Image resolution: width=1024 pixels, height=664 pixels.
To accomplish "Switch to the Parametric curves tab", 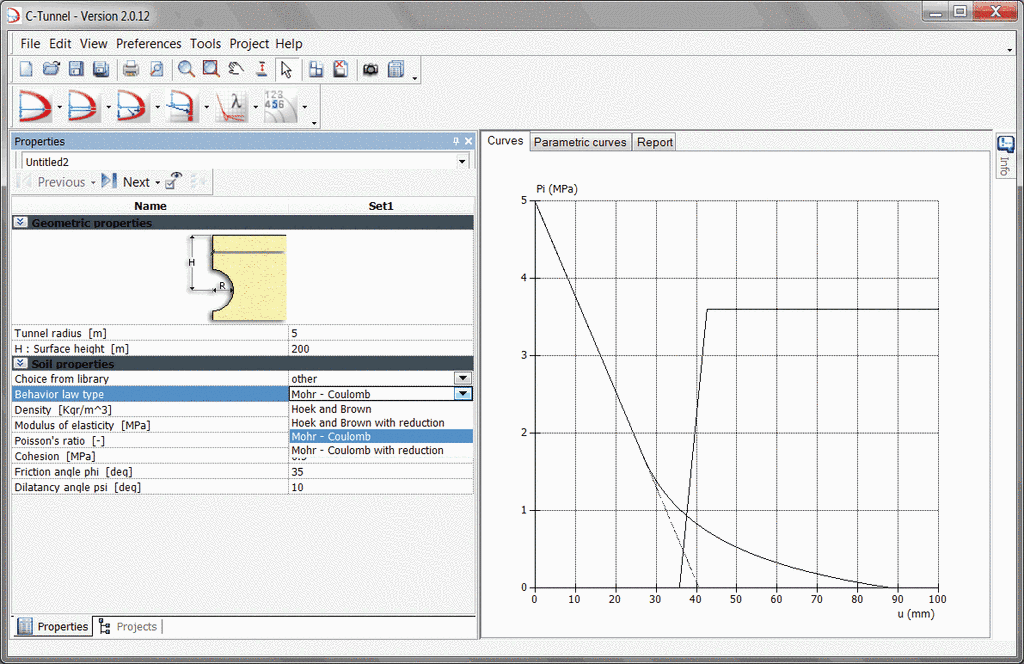I will pyautogui.click(x=580, y=142).
